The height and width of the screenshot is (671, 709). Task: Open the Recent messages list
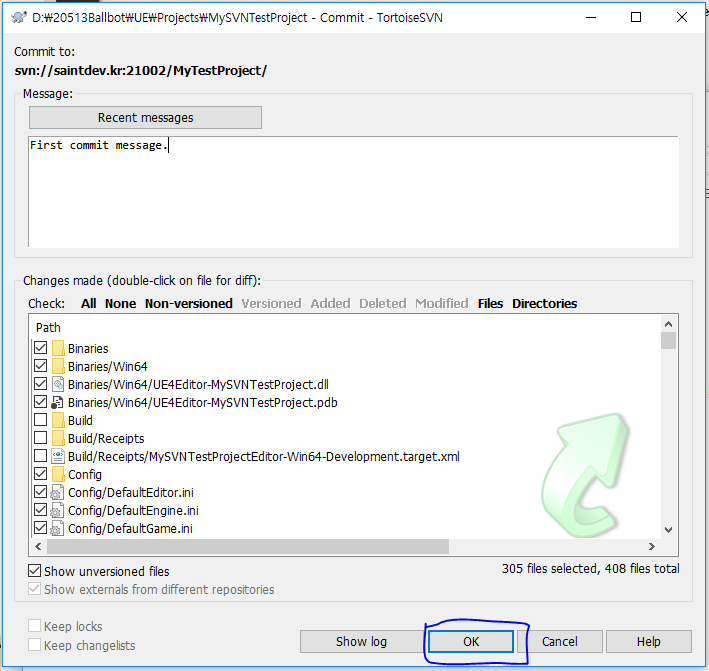click(145, 118)
